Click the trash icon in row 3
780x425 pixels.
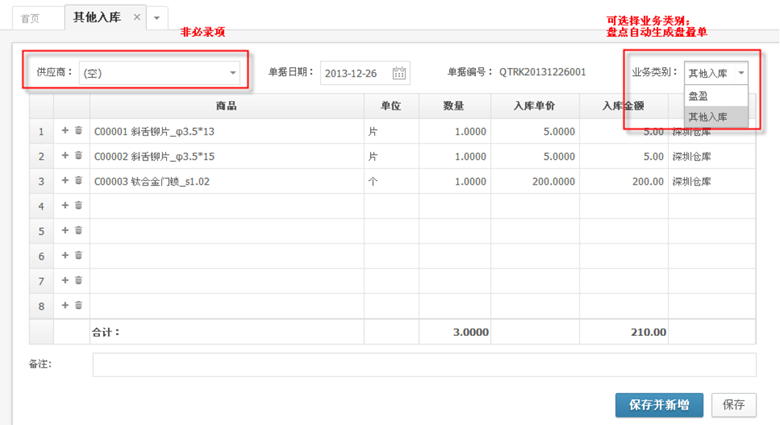[79, 180]
